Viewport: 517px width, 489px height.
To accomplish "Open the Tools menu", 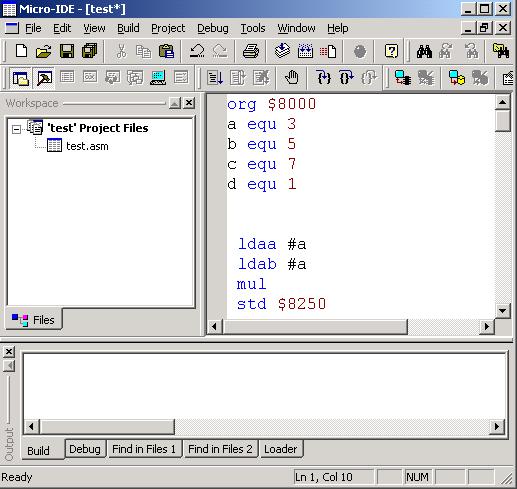I will tap(253, 28).
